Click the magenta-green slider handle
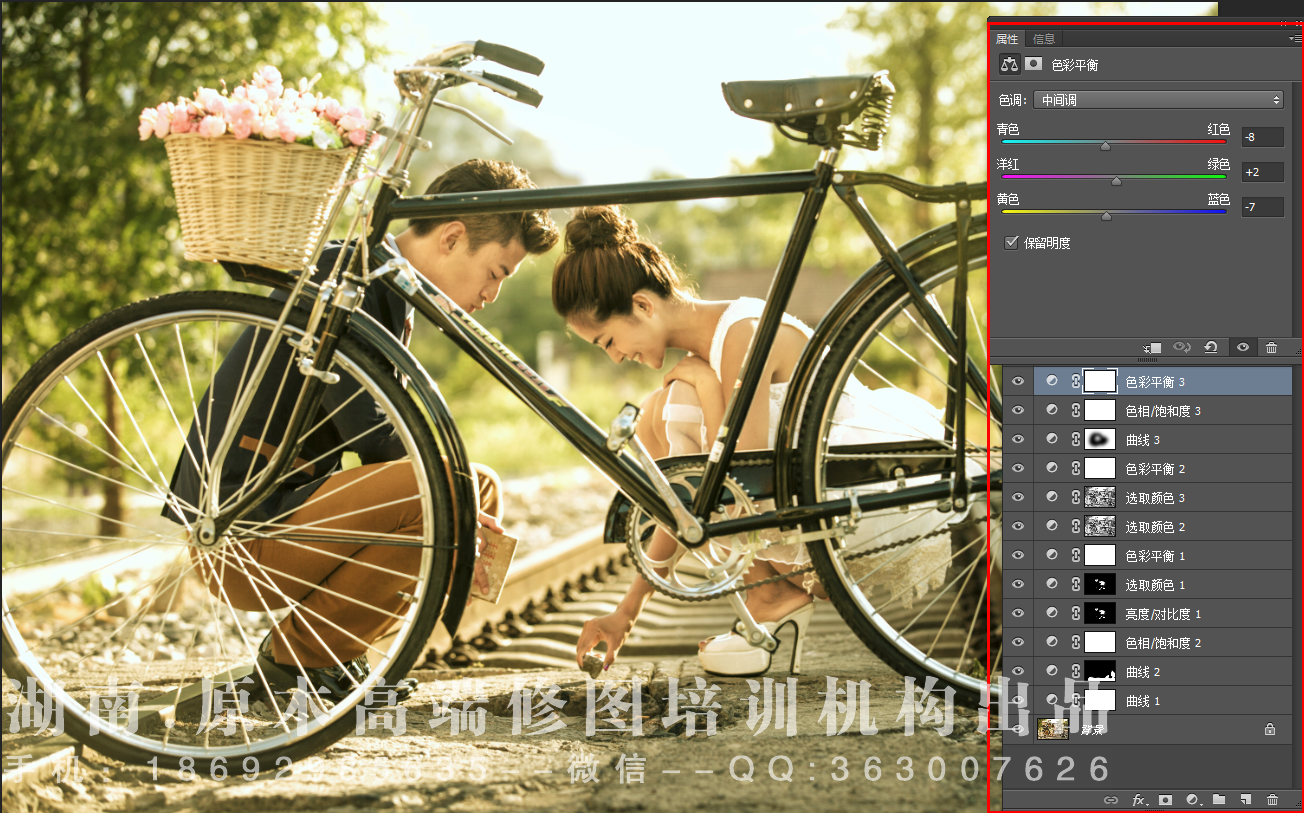The image size is (1304, 813). pyautogui.click(x=1116, y=181)
